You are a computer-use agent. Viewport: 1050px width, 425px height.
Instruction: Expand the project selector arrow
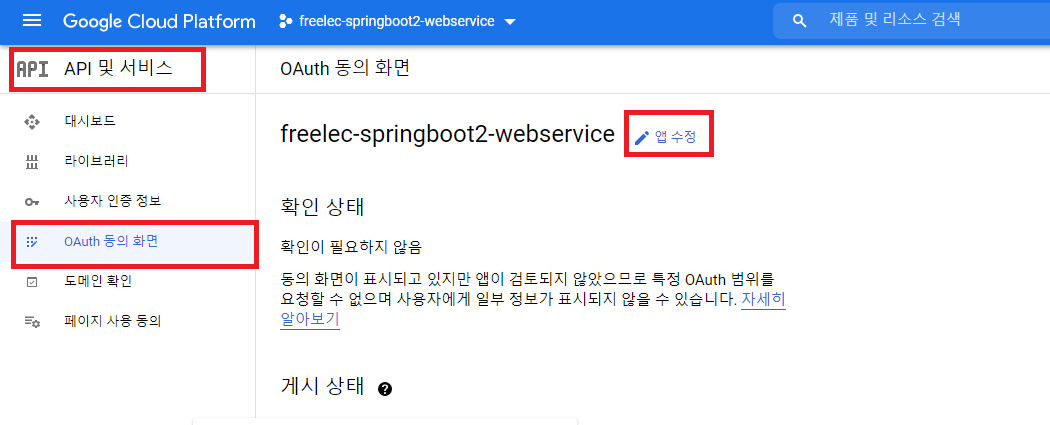click(x=510, y=22)
